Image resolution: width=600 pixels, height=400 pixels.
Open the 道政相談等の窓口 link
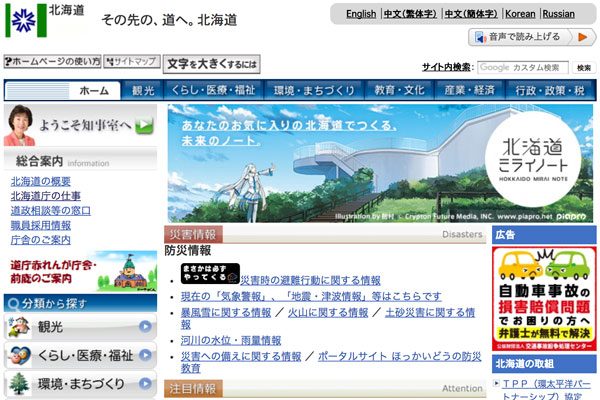click(51, 210)
